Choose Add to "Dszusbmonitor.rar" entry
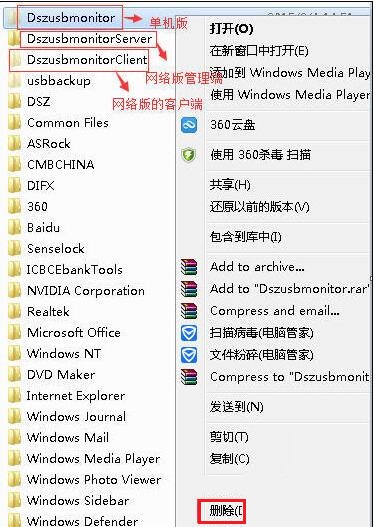Viewport: 374px width, 527px height. (290, 289)
